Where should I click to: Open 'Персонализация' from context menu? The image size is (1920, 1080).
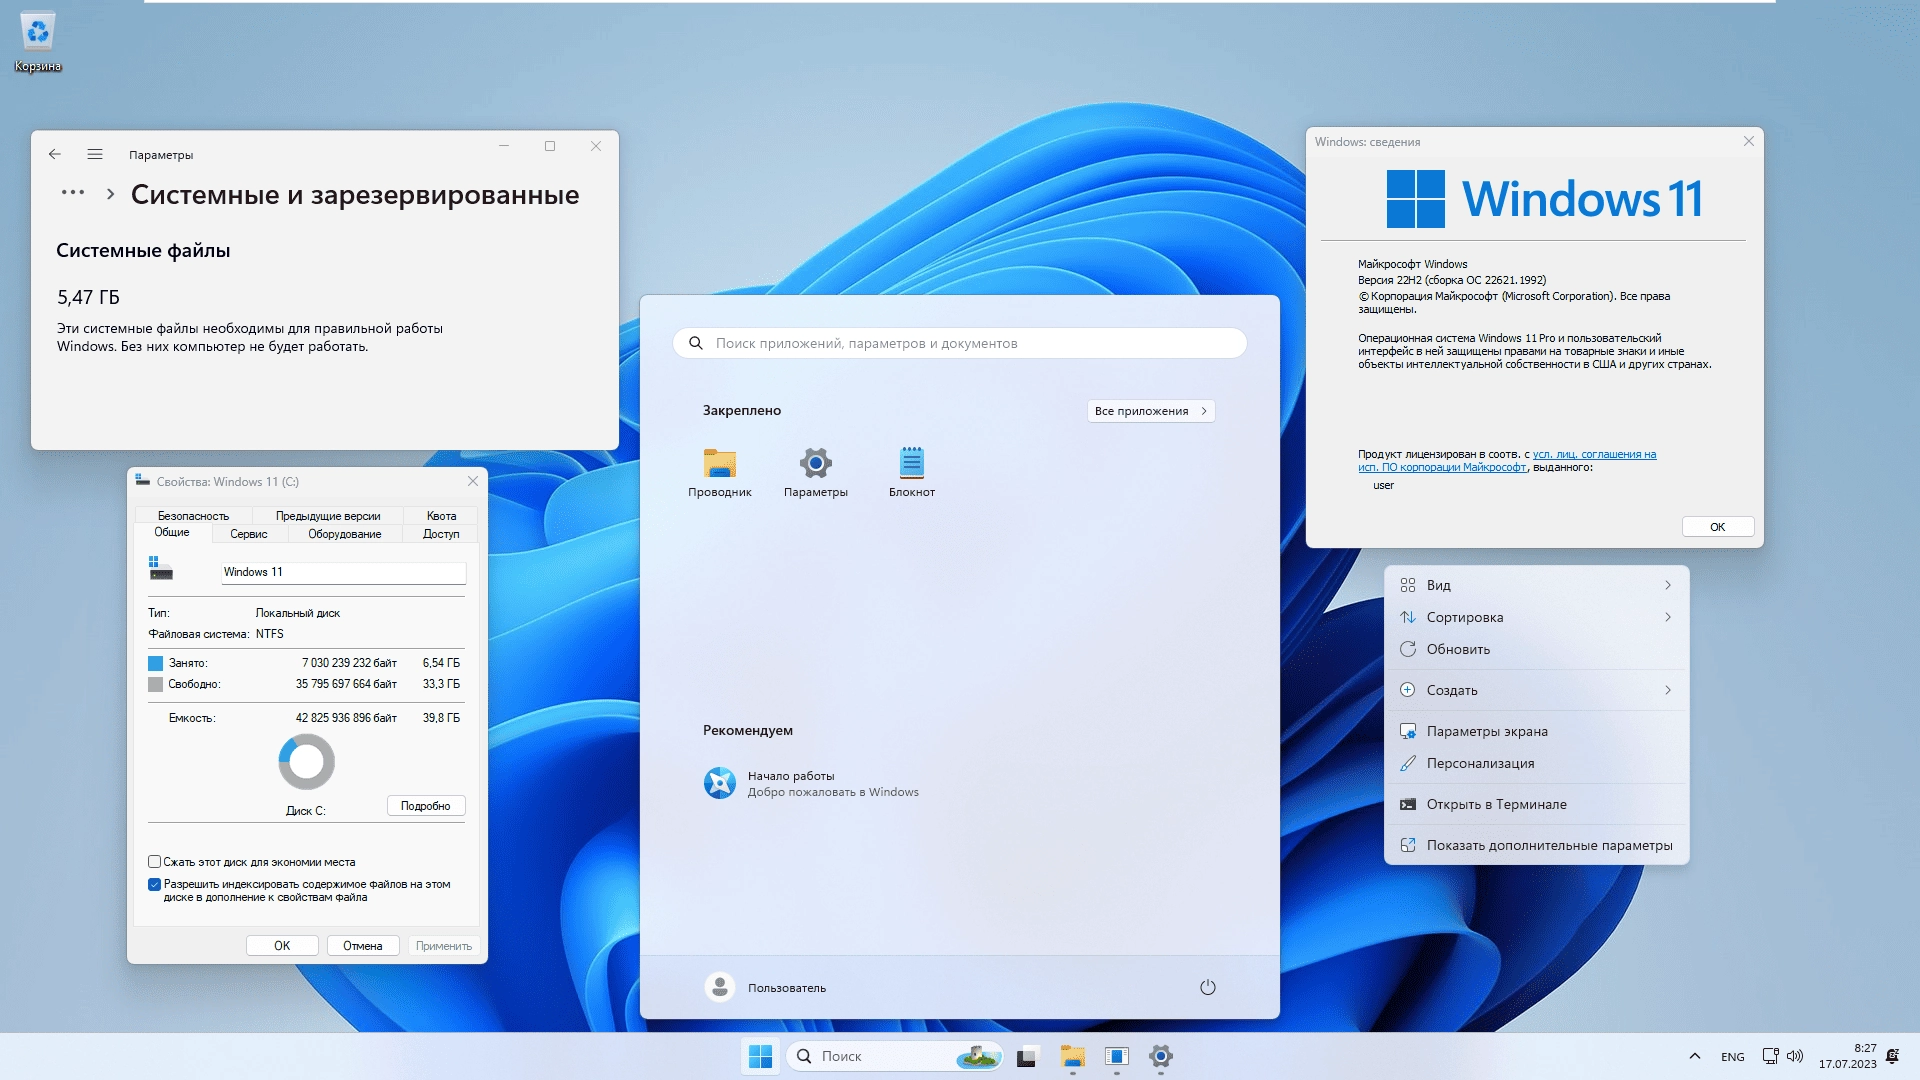pos(1537,763)
